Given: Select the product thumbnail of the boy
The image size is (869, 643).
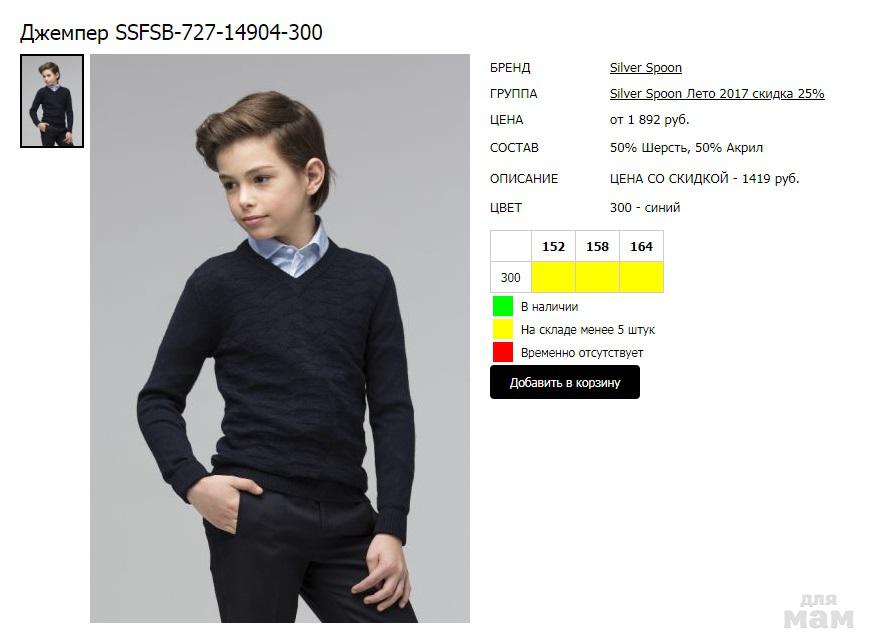Looking at the screenshot, I should [52, 101].
